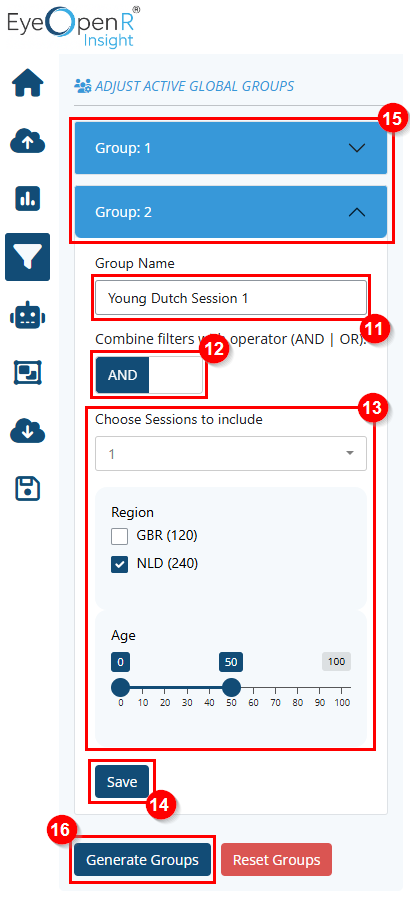Click the EyeOpenR Insight logo

74,26
